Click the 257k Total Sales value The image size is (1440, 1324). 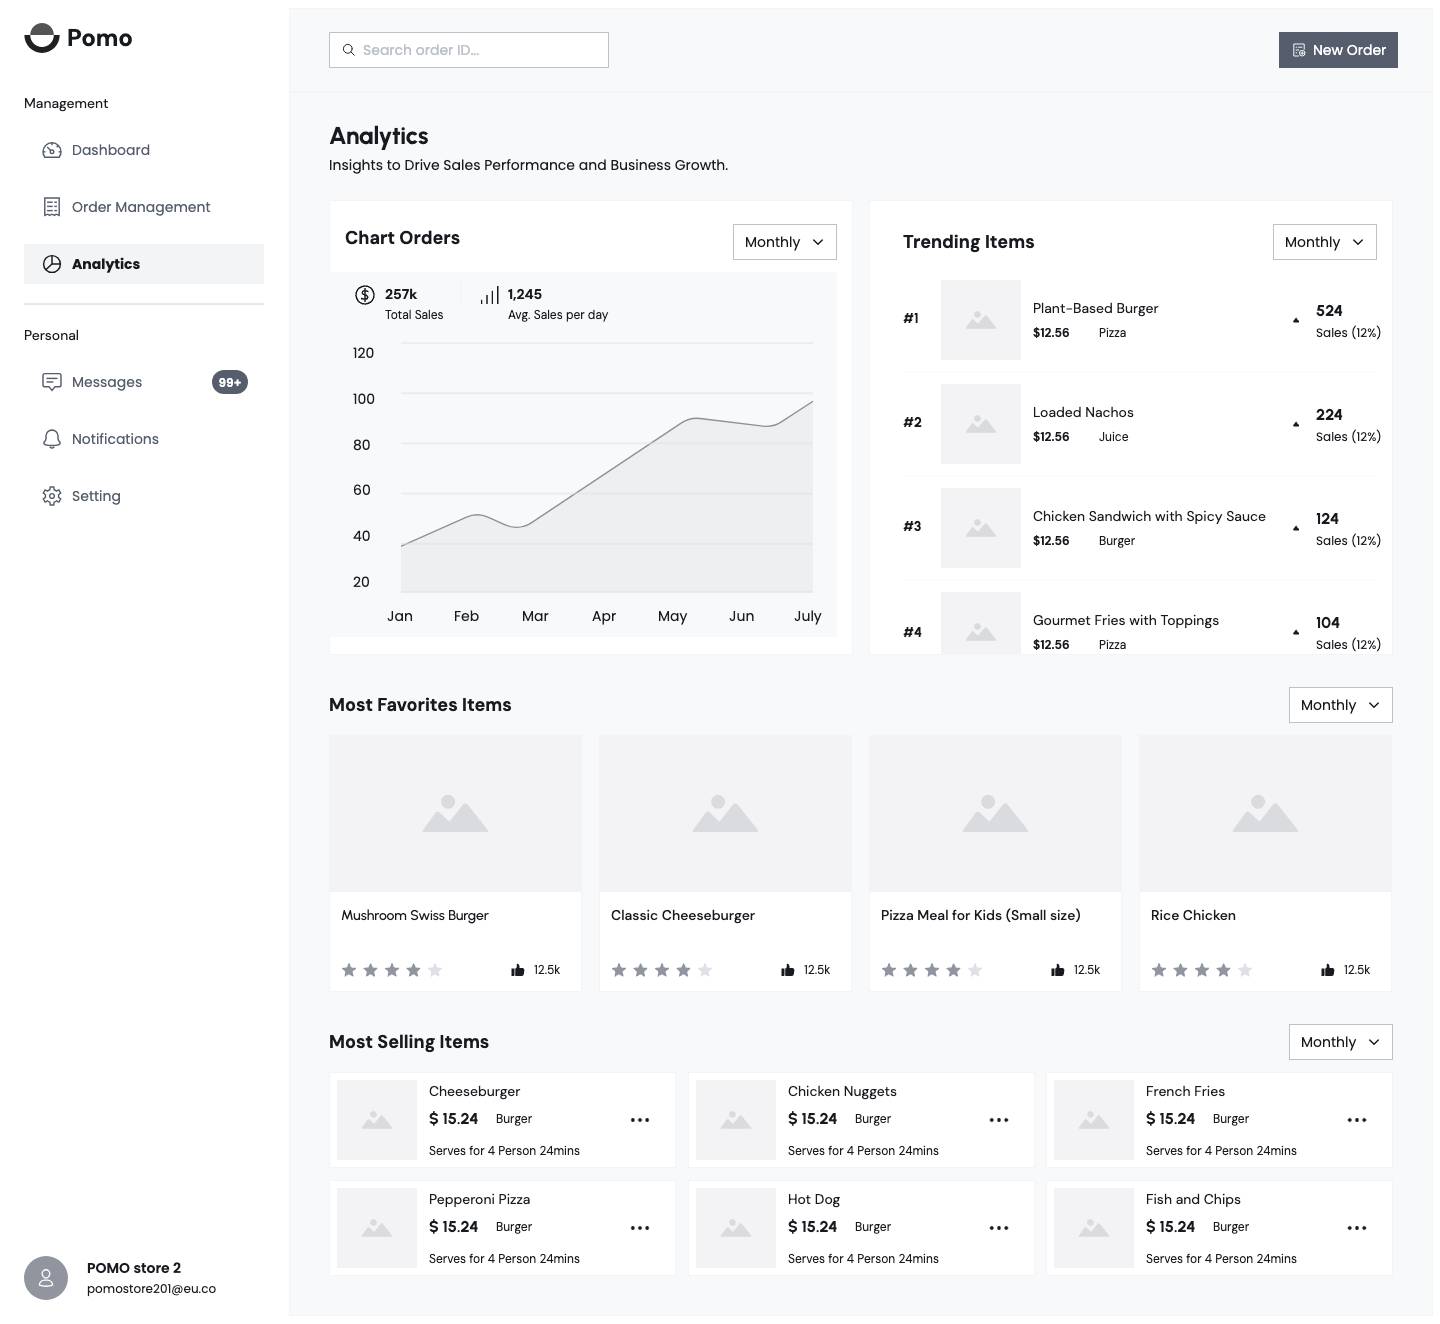[x=401, y=294]
